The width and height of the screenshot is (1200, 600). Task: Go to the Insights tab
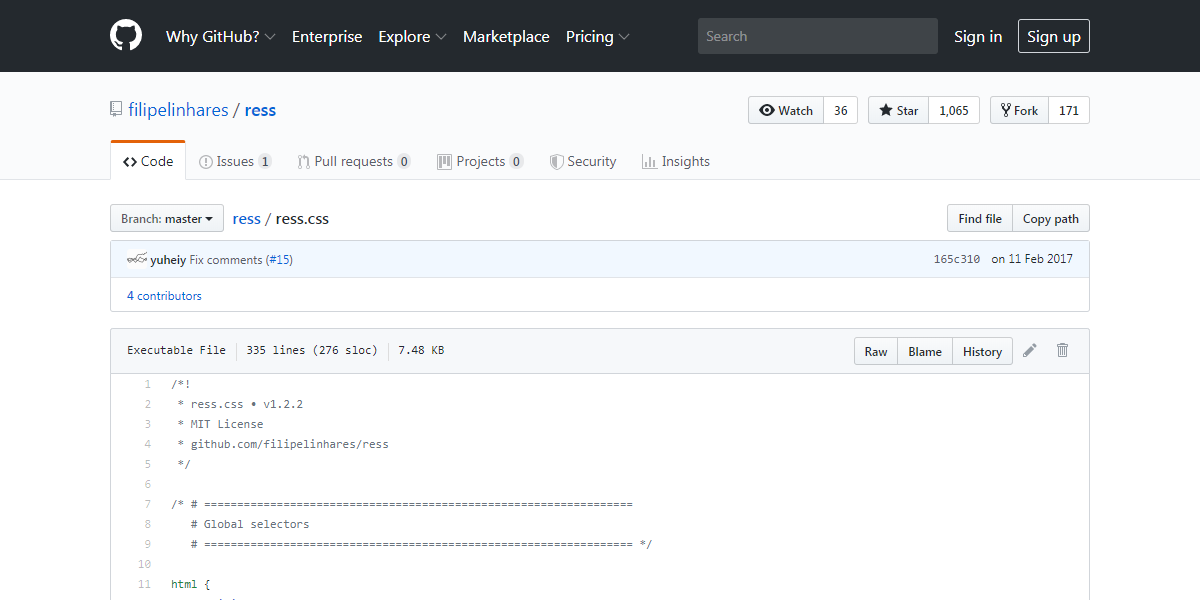click(676, 161)
